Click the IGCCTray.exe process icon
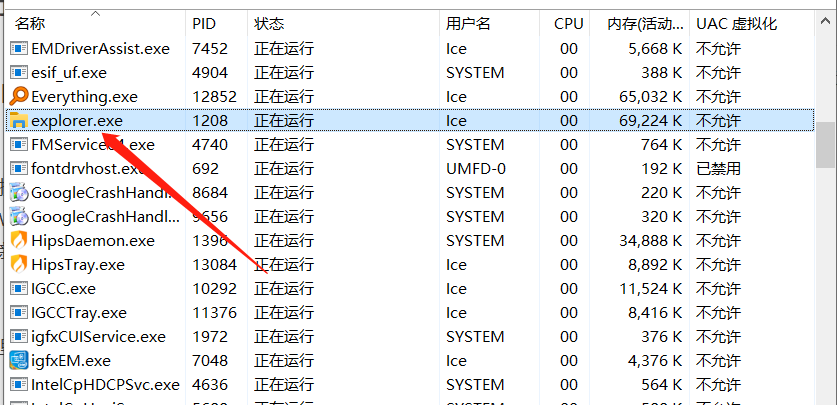The width and height of the screenshot is (837, 405). click(x=19, y=313)
